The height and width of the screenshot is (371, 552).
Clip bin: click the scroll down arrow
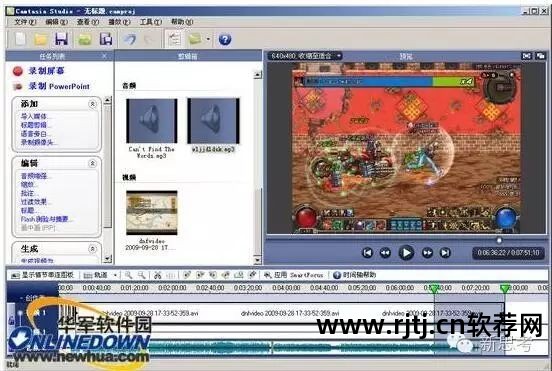[258, 260]
